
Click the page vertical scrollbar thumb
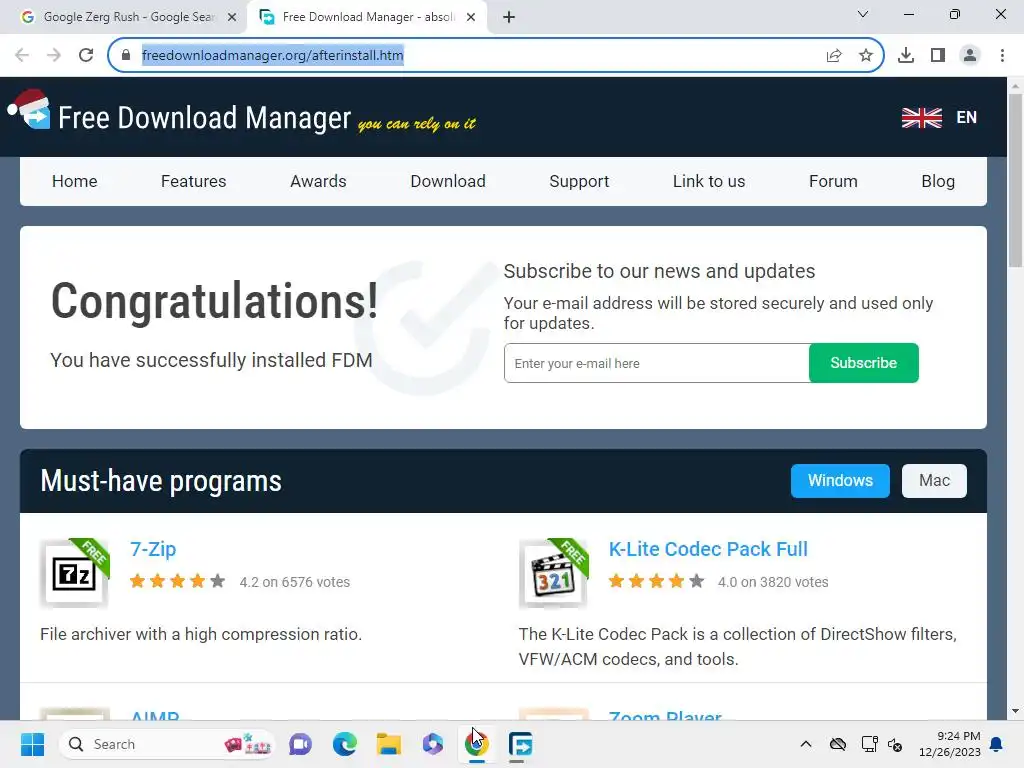click(1015, 180)
